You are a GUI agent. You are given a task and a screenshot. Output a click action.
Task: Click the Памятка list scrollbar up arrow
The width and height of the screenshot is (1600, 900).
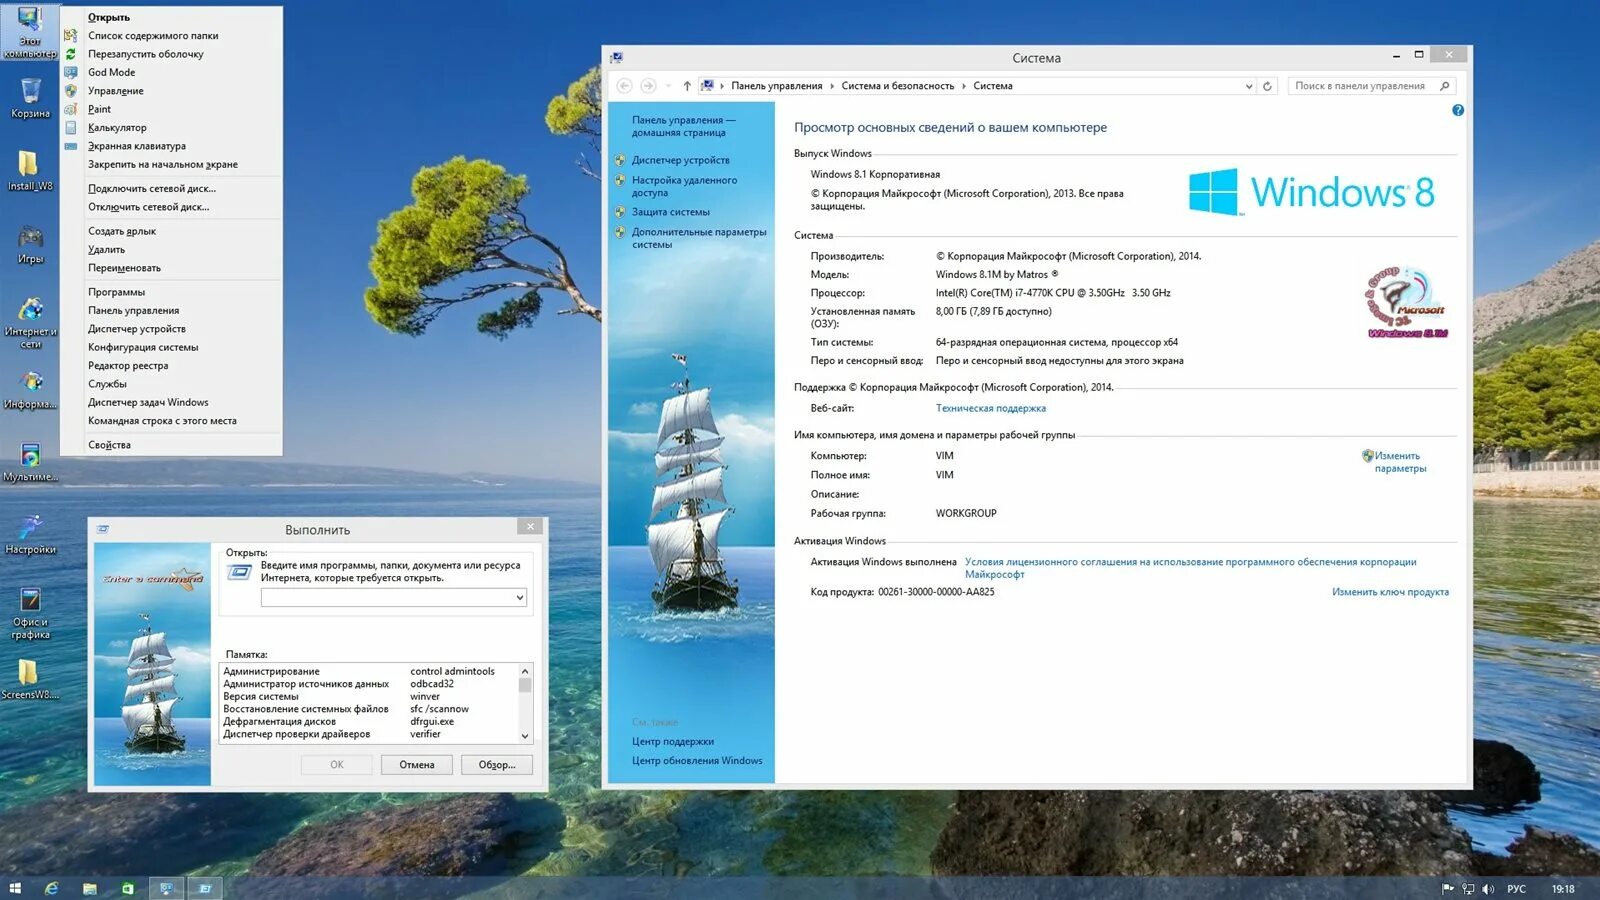coord(524,671)
